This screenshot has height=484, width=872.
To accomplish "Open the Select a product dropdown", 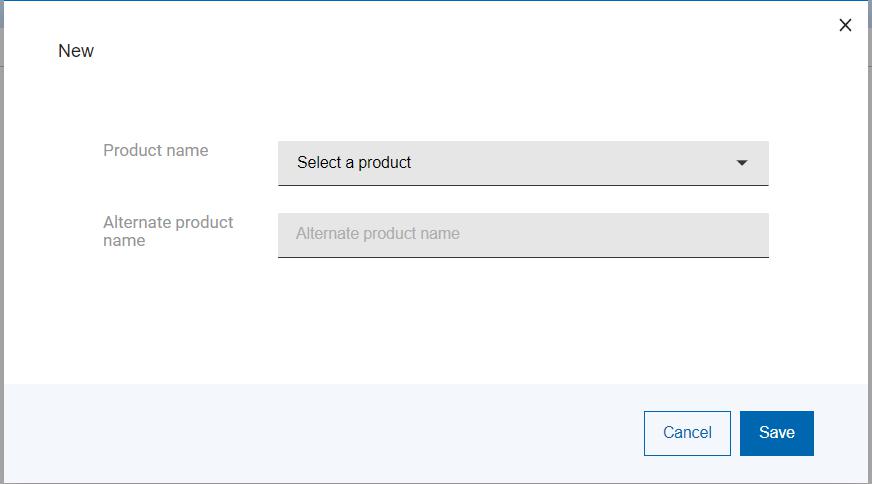I will coord(523,163).
